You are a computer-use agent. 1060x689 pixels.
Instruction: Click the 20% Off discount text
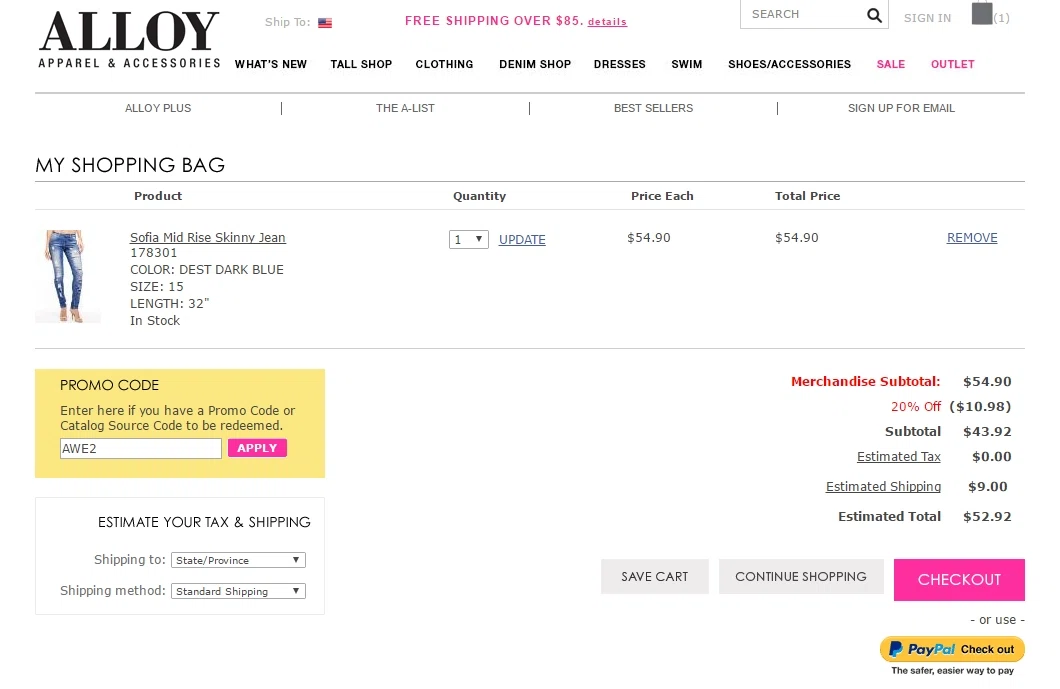pyautogui.click(x=915, y=406)
